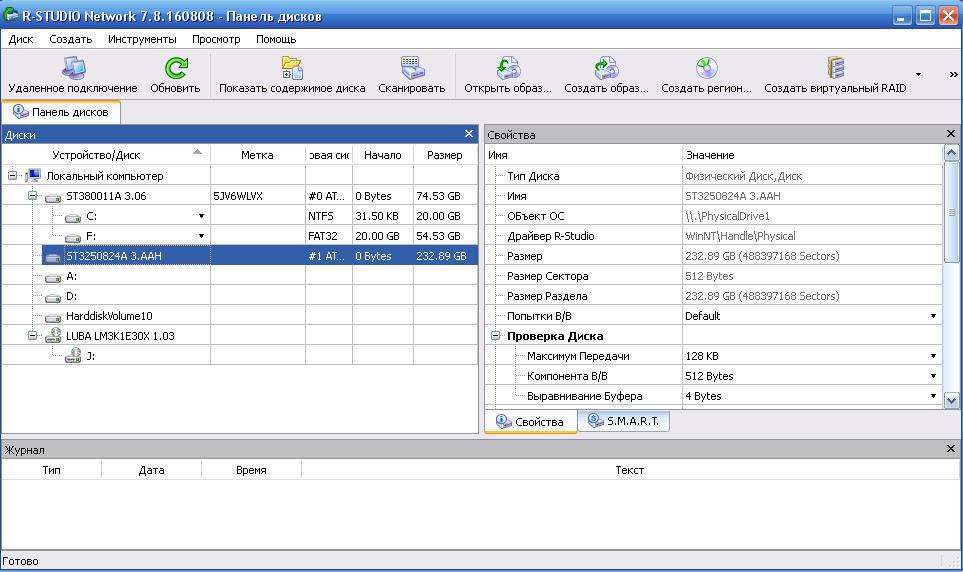Collapse the Проверка Диска properties section
Viewport: 963px width, 572px height.
(495, 336)
